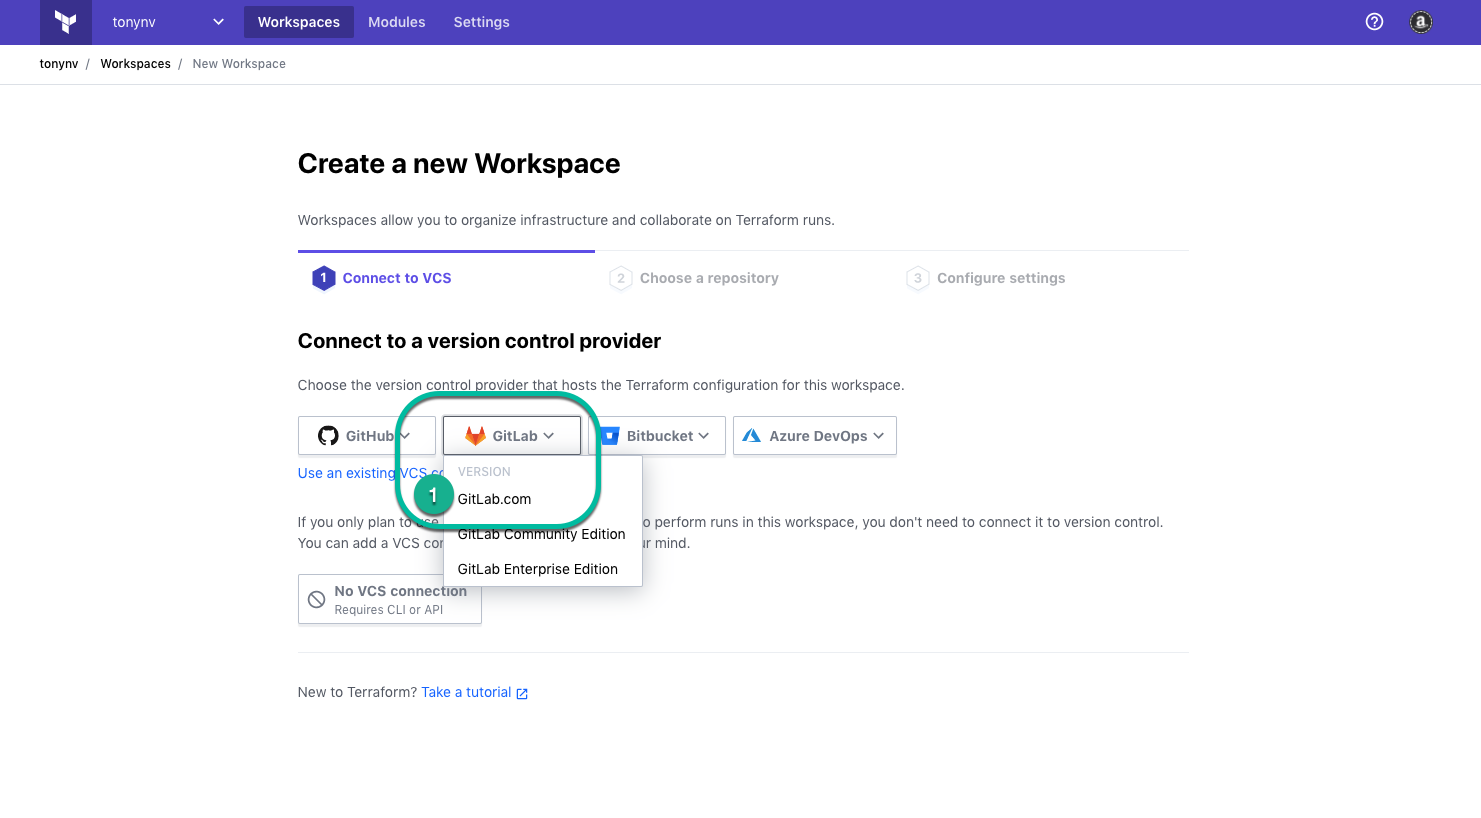Image resolution: width=1481 pixels, height=818 pixels.
Task: Select GitLab Enterprise Edition option
Action: (543, 569)
